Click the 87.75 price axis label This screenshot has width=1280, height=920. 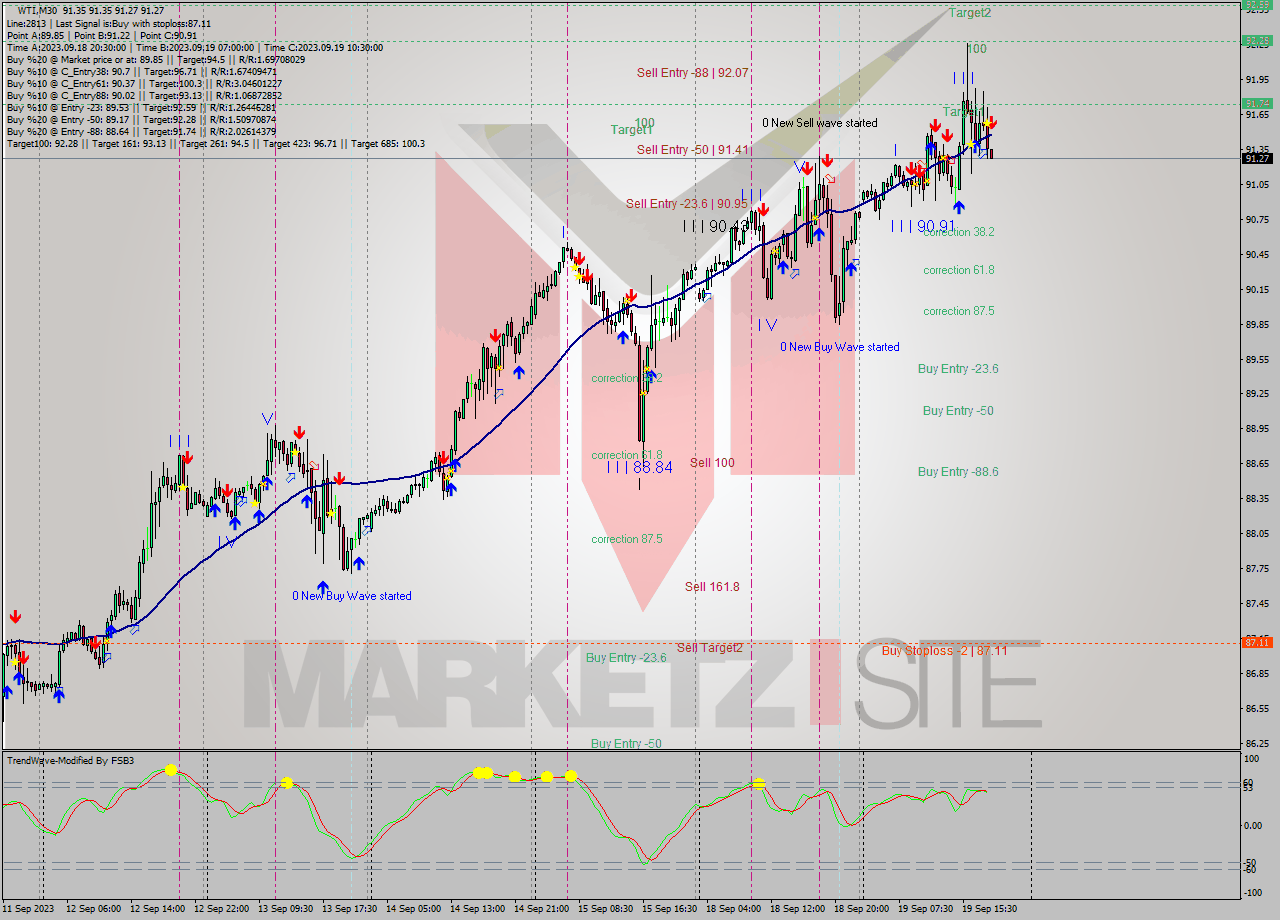(x=1258, y=568)
